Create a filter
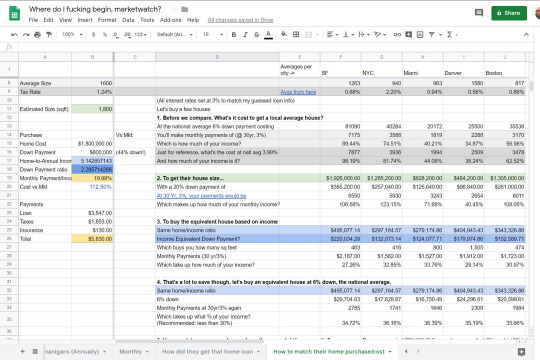Viewport: 540px width, 360px height. click(x=431, y=34)
